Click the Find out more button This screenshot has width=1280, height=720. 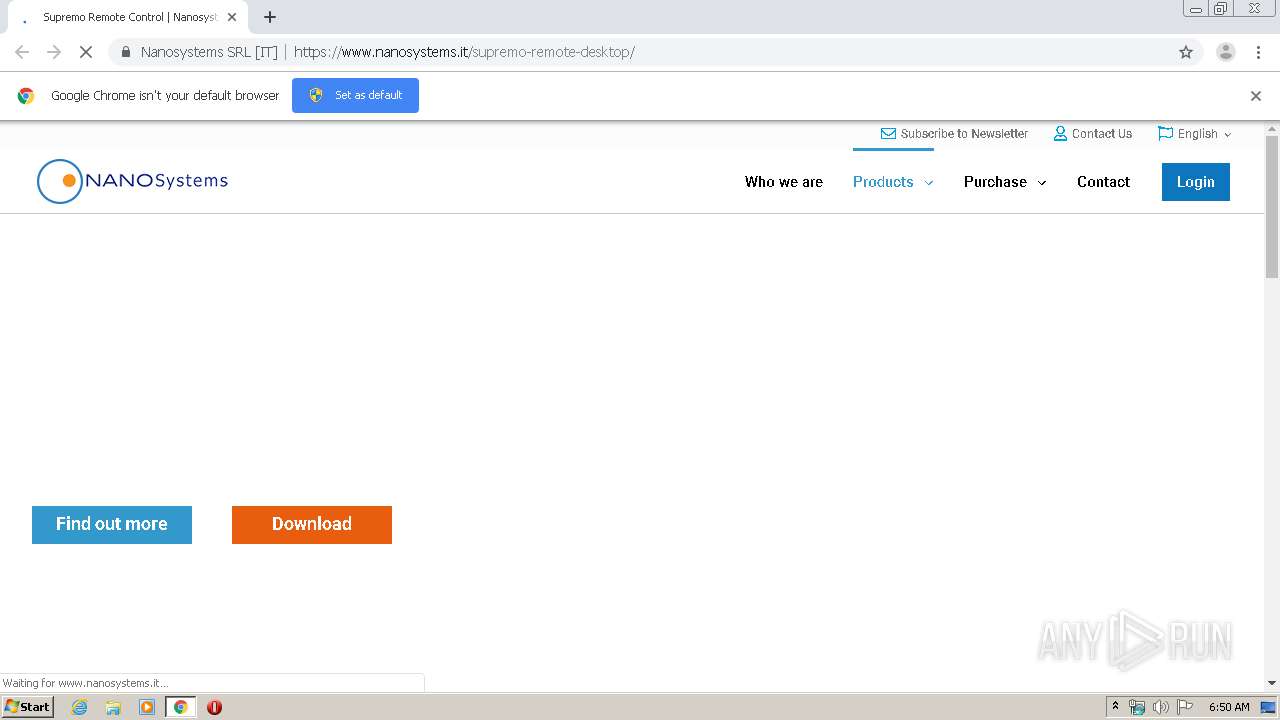click(x=112, y=525)
